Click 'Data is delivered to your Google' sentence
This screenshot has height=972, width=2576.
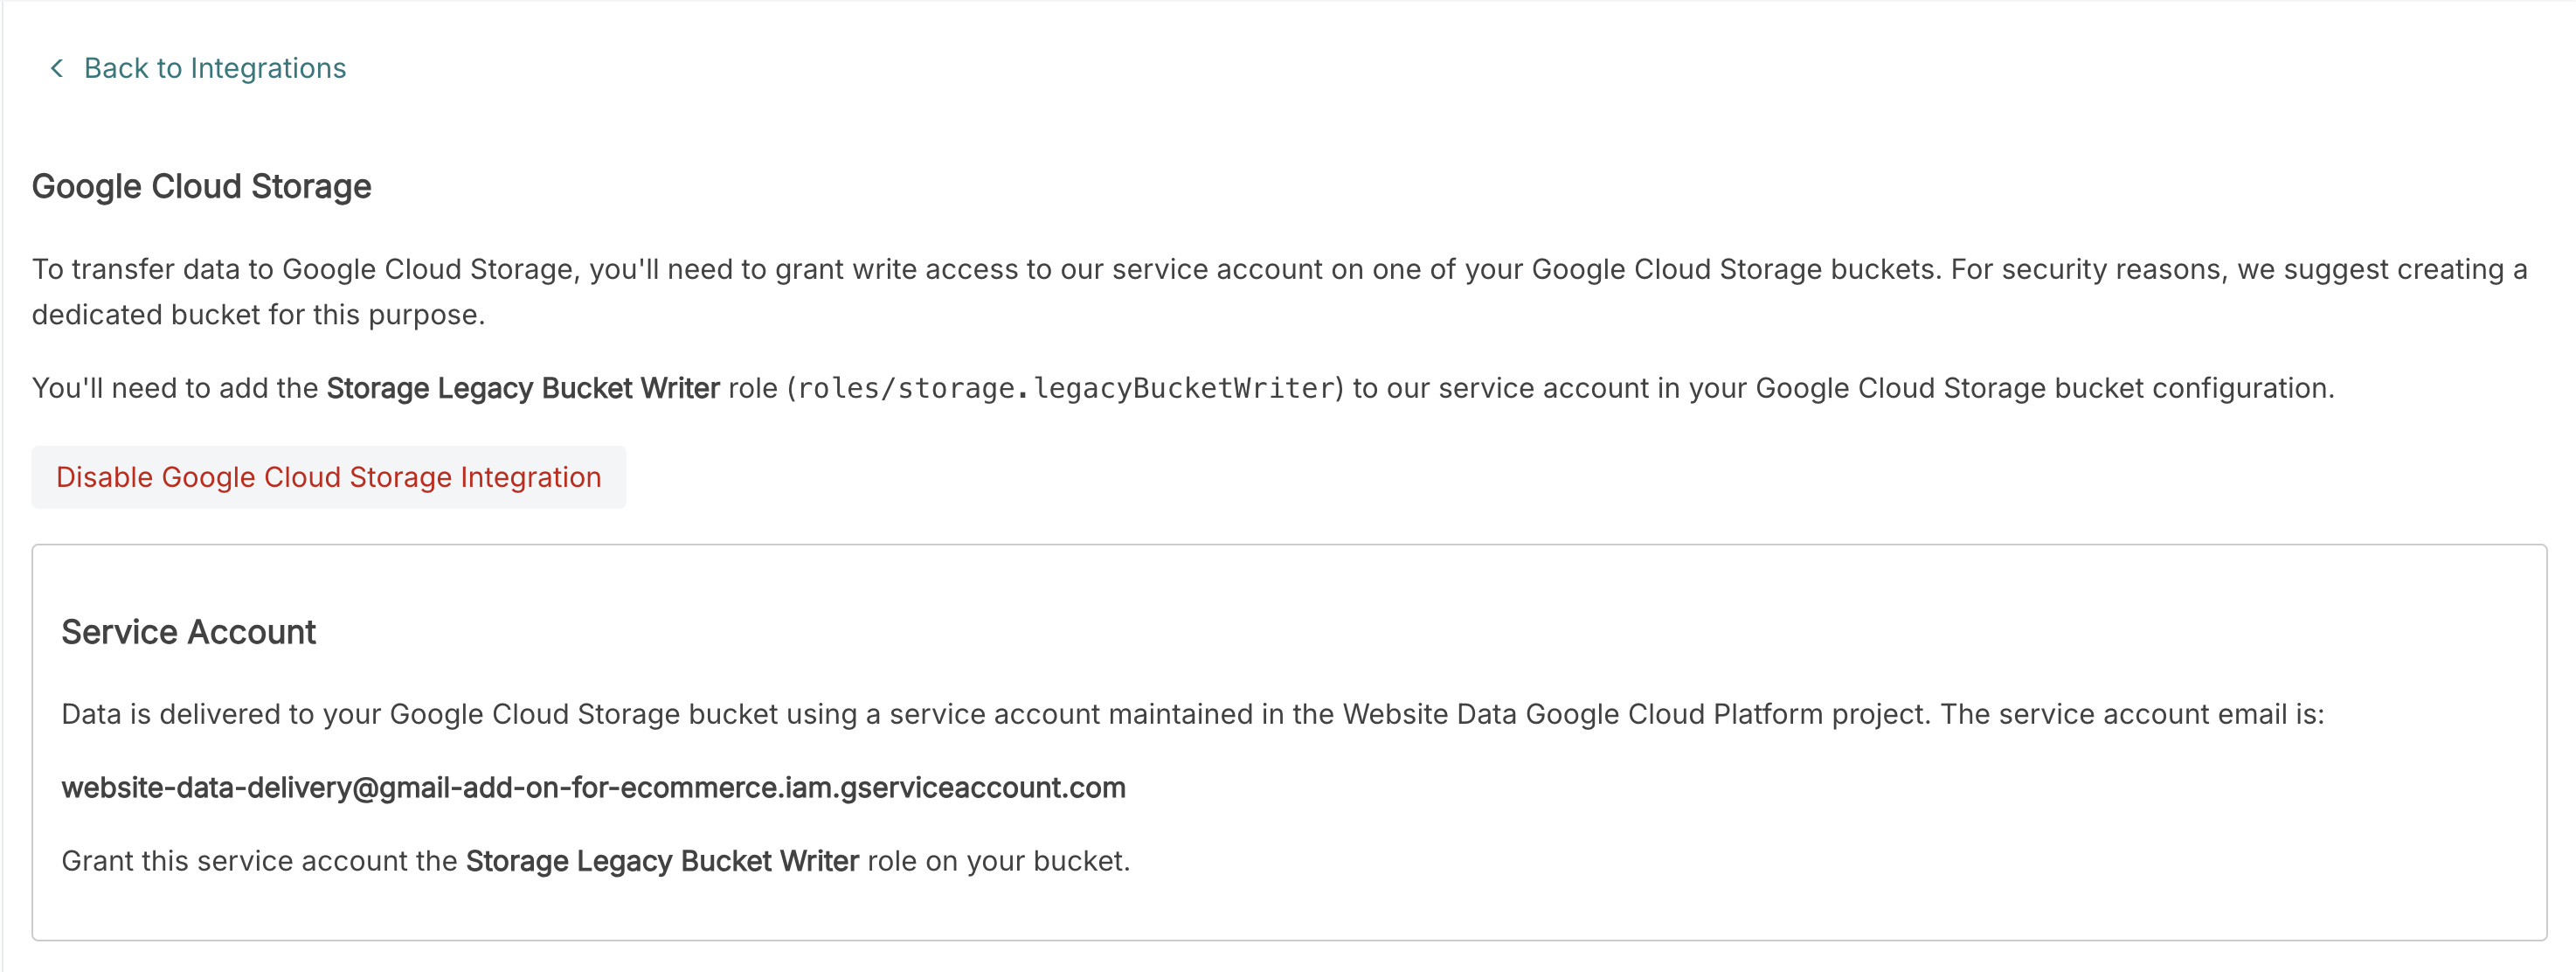(x=1193, y=714)
